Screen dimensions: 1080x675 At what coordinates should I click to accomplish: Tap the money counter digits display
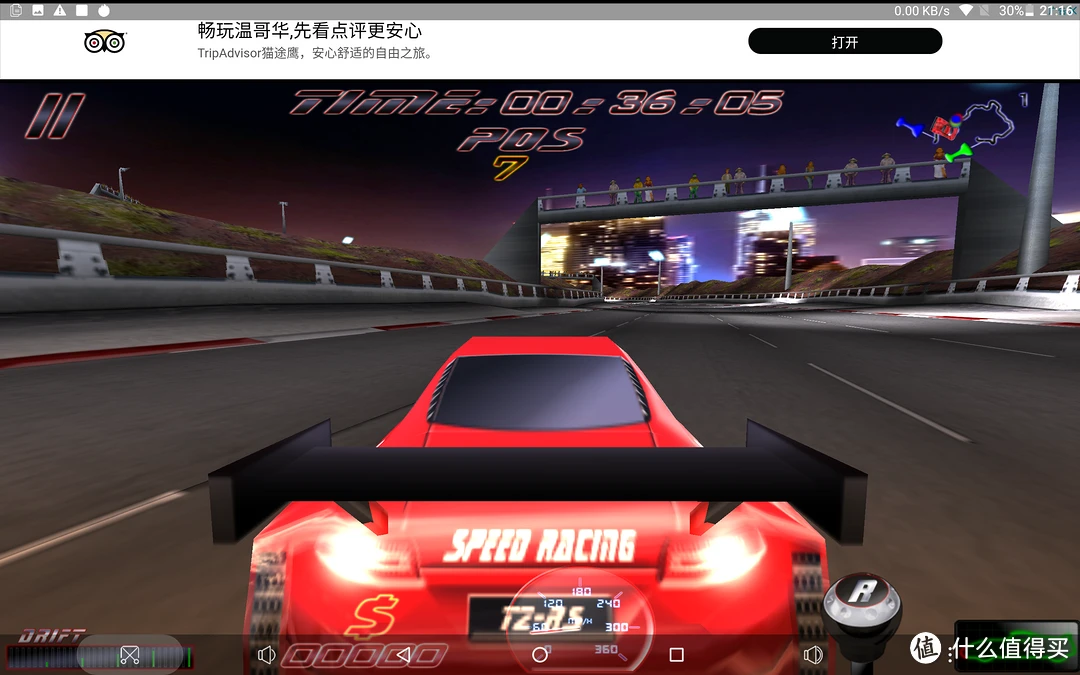[x=365, y=655]
